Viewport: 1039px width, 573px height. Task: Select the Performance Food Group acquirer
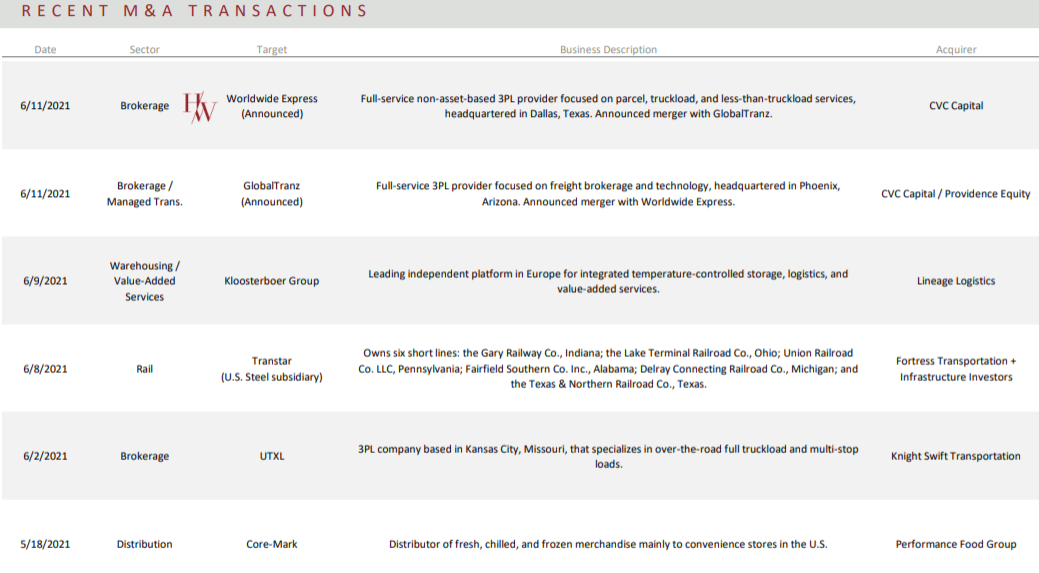pyautogui.click(x=956, y=544)
